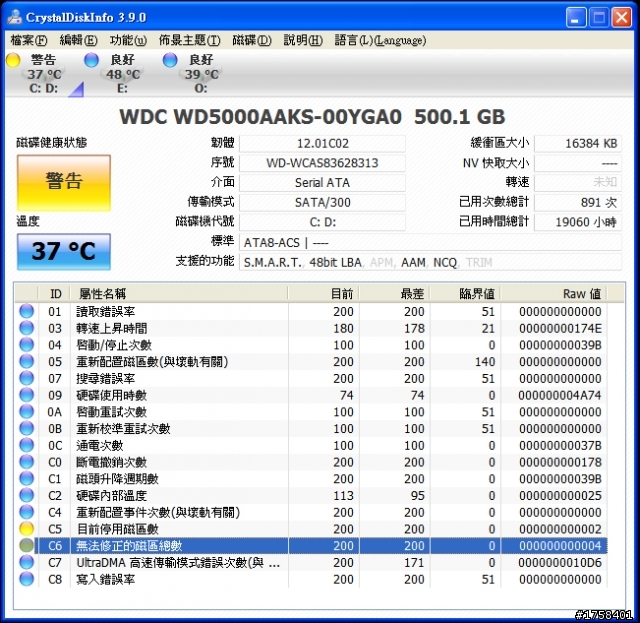Click status icon of 0B 重新校準重試次數 row

coord(27,428)
